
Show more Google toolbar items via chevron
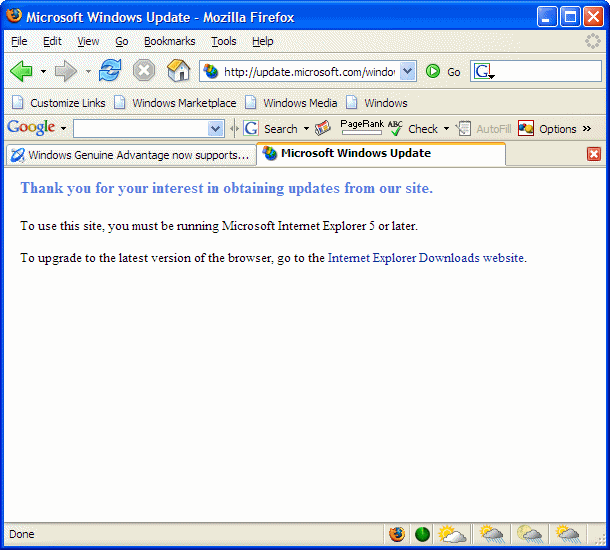point(587,128)
